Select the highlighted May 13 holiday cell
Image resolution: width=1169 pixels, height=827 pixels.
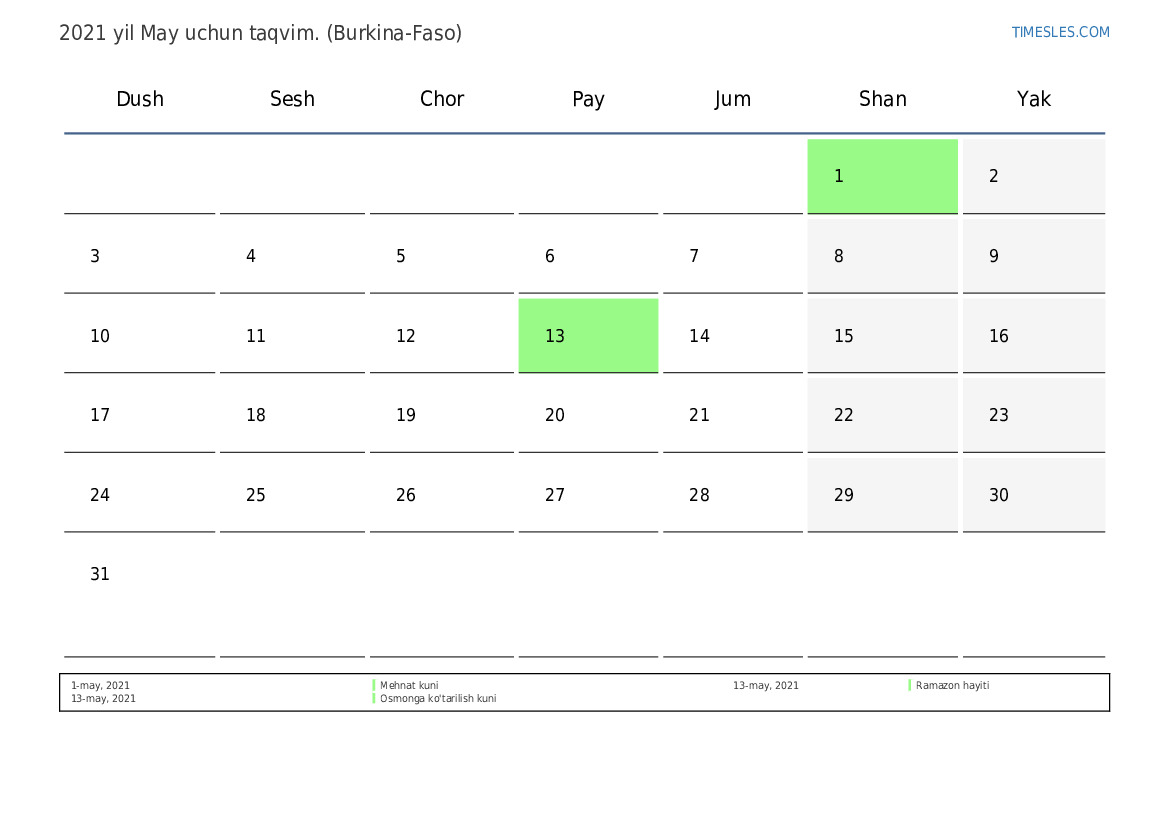pos(588,336)
